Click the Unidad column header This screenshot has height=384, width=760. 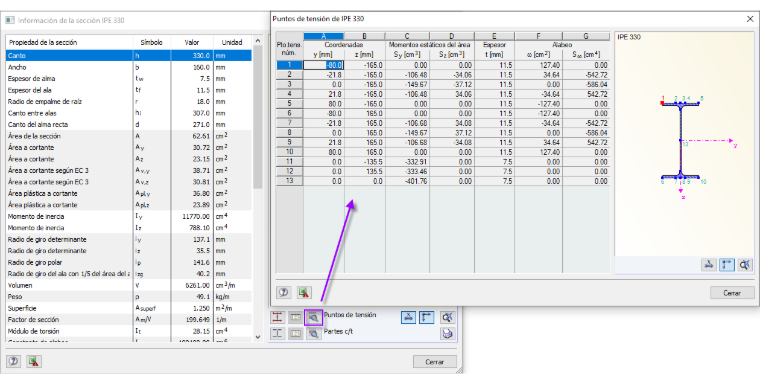click(232, 43)
